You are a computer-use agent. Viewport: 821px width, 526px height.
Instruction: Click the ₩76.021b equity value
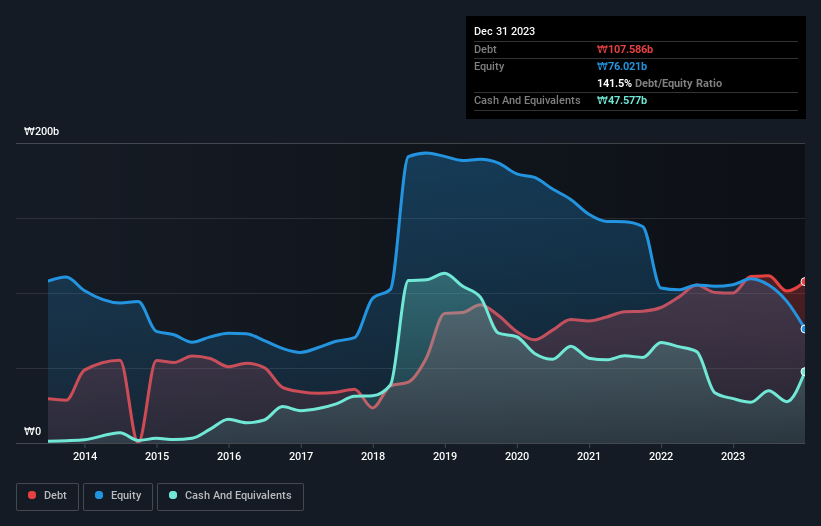622,66
